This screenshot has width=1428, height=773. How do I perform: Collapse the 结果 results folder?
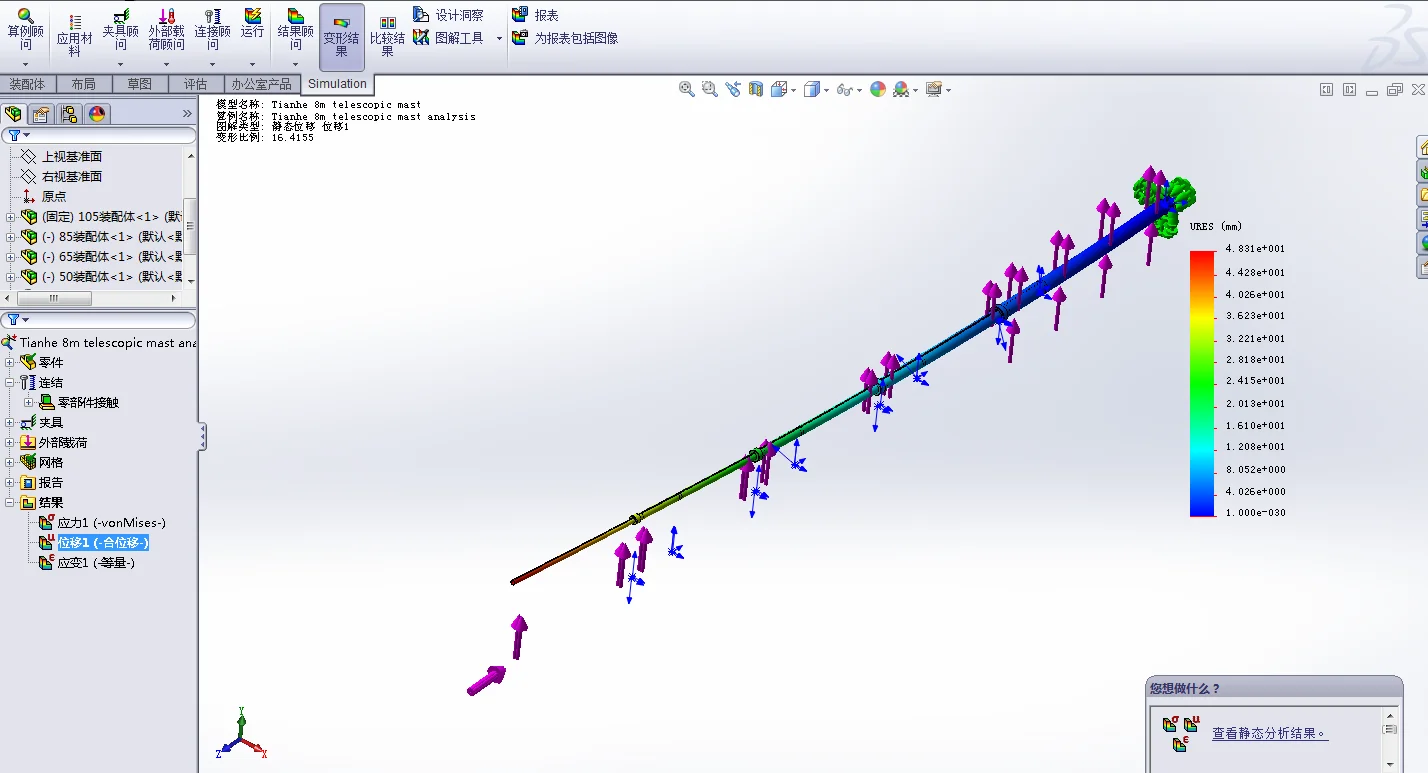tap(11, 503)
